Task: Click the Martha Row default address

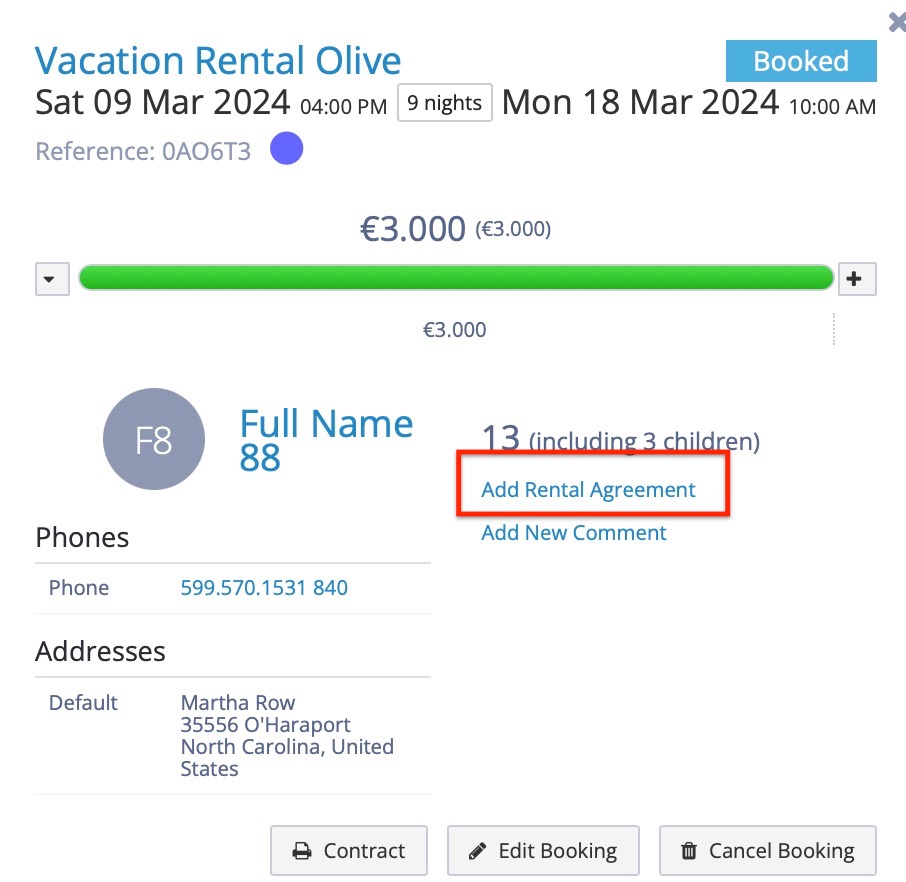Action: pos(287,736)
